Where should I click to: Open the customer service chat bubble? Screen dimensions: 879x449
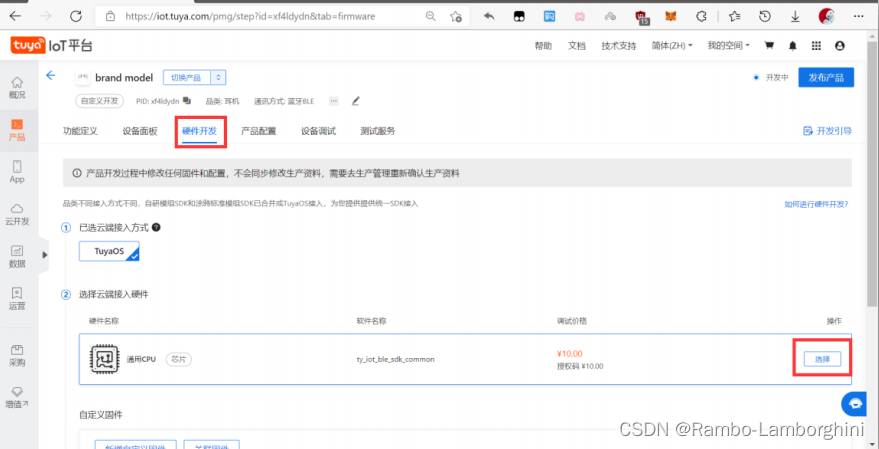coord(855,403)
